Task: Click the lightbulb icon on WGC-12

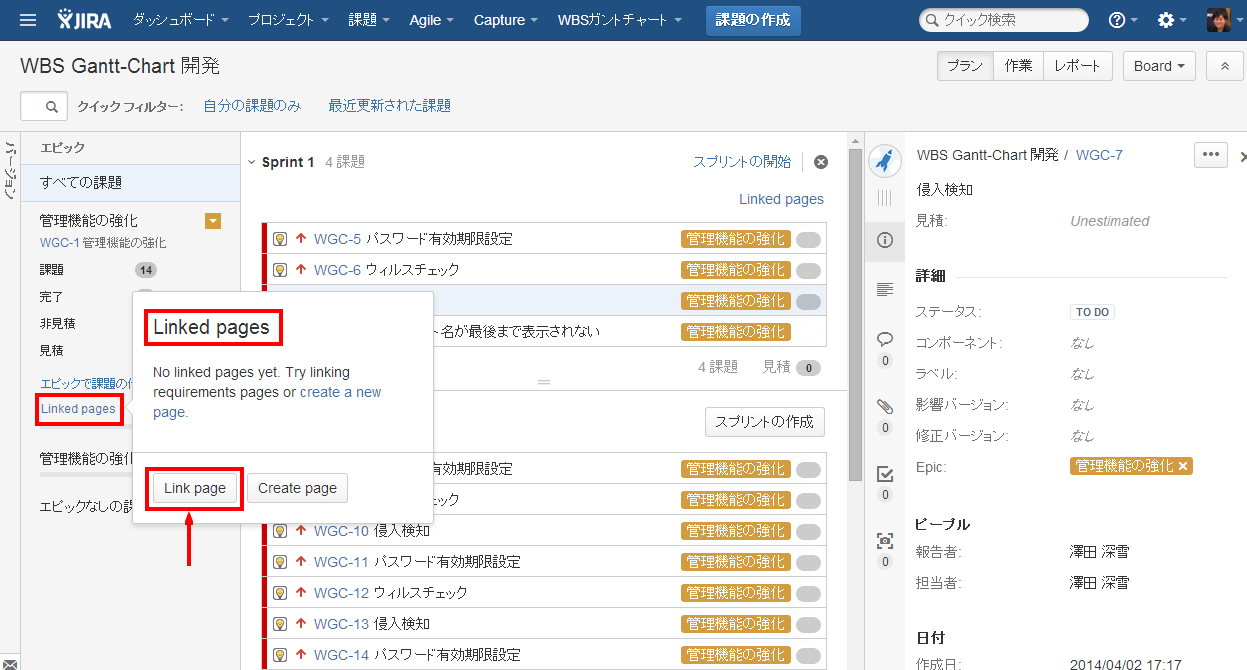Action: pos(280,593)
